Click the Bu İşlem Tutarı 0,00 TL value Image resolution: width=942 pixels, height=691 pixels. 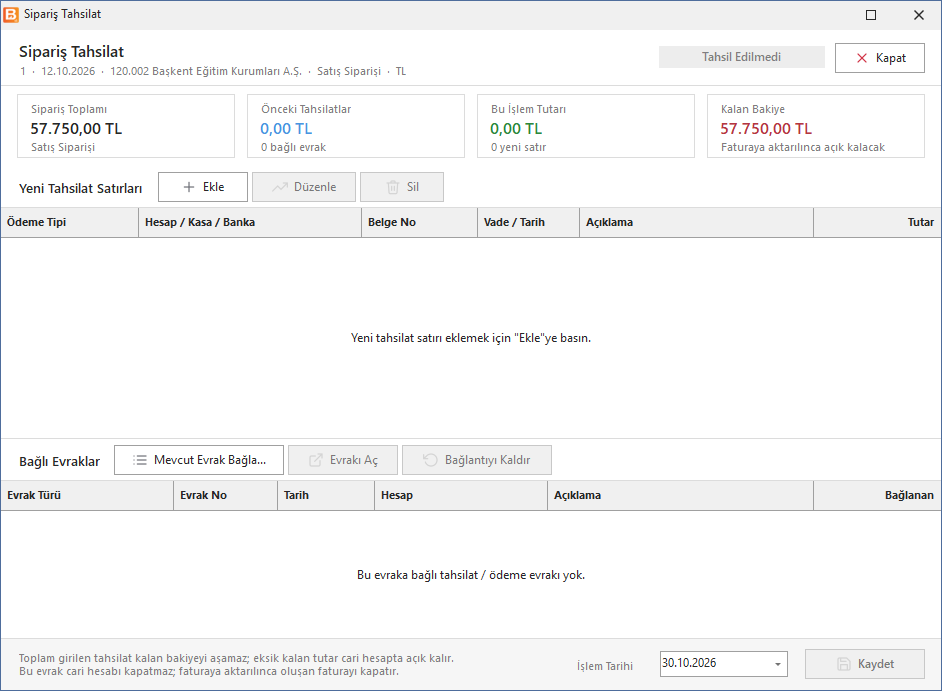point(516,129)
